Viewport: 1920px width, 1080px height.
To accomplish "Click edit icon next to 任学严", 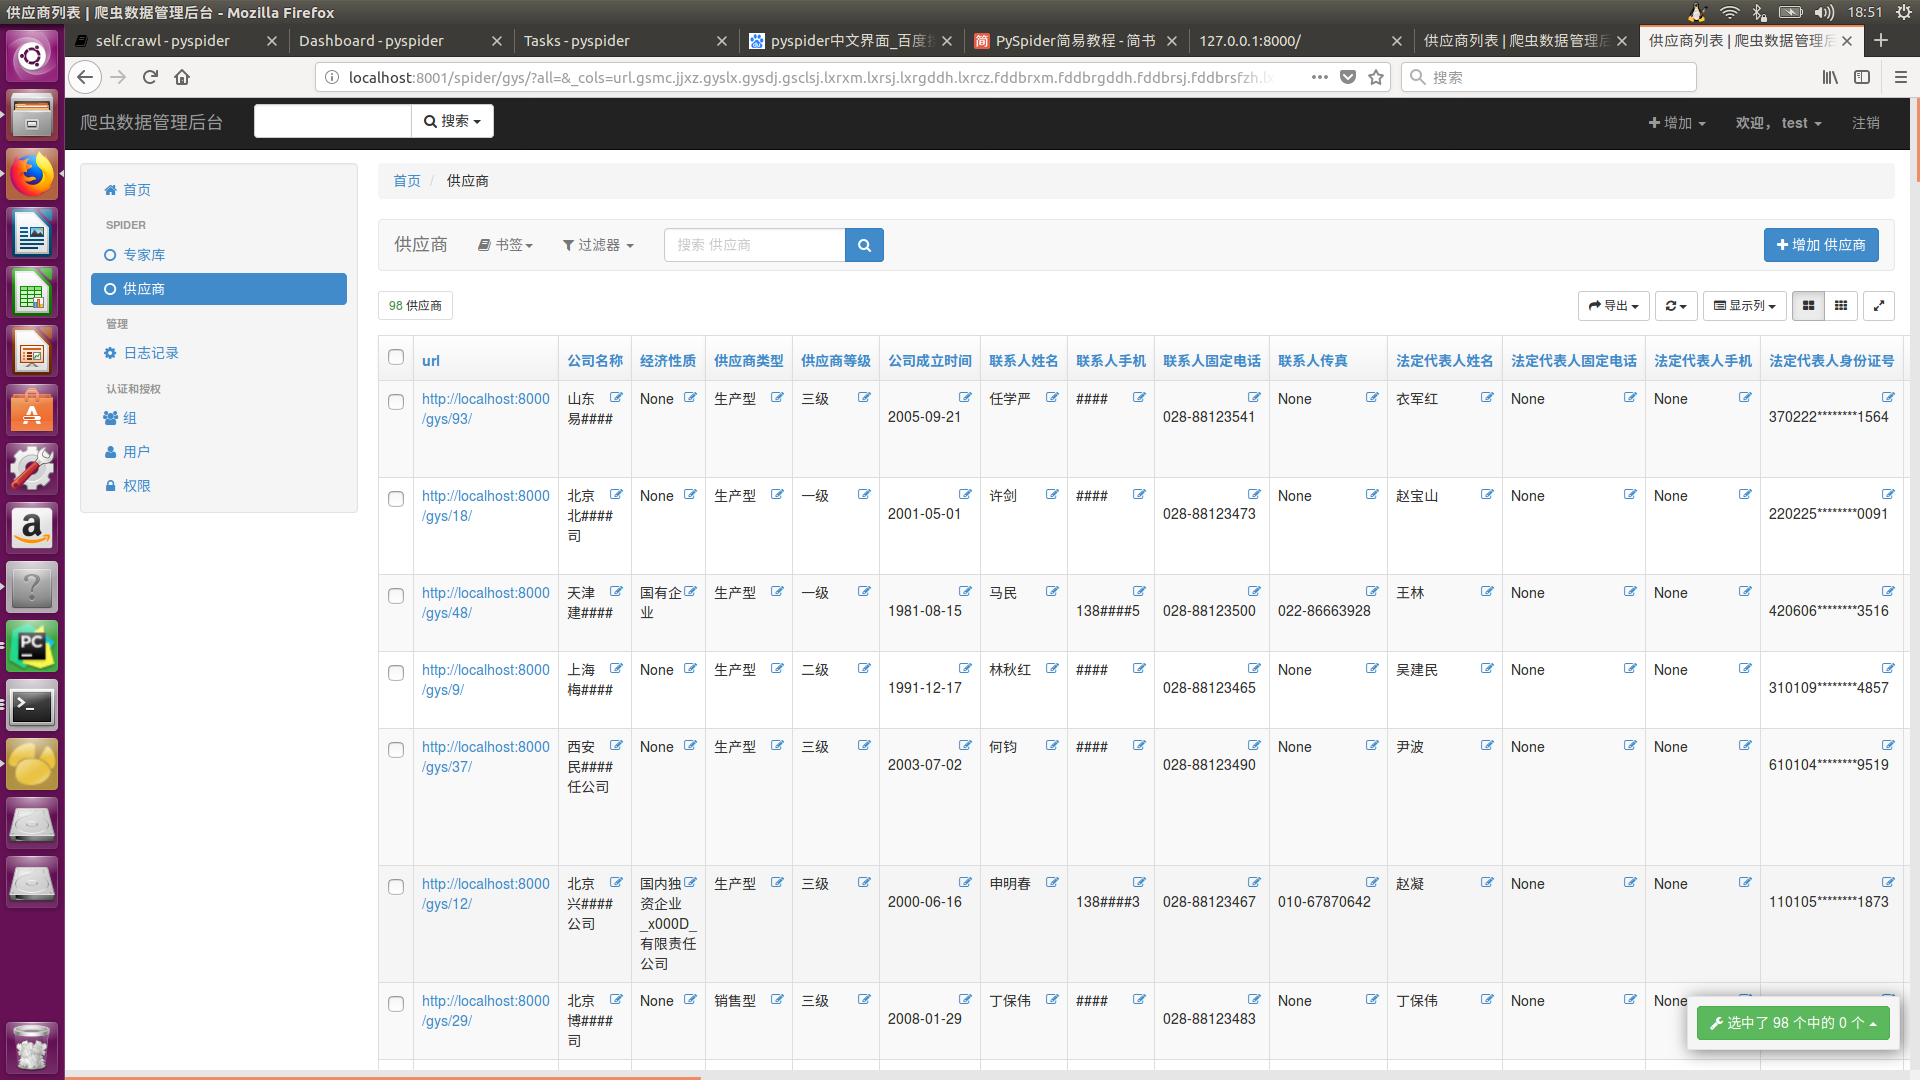I will pyautogui.click(x=1052, y=398).
